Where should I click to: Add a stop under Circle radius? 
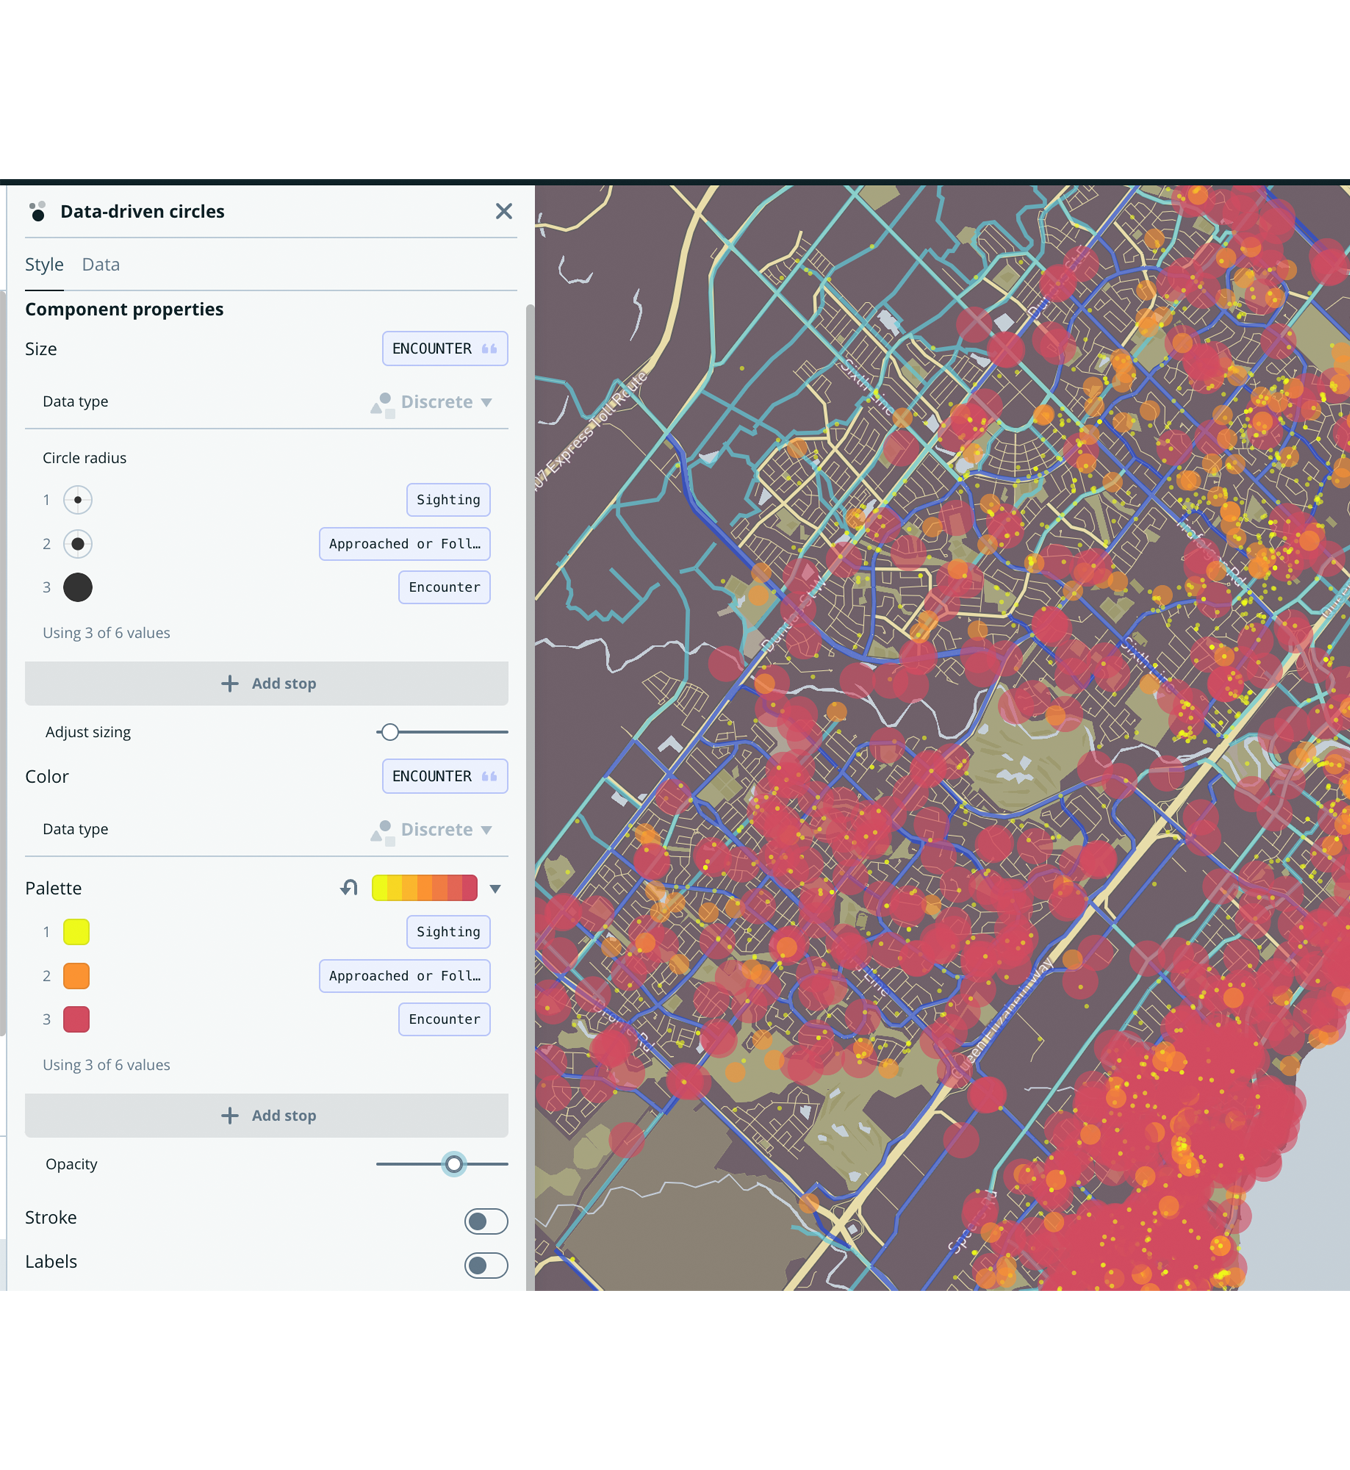click(x=267, y=683)
